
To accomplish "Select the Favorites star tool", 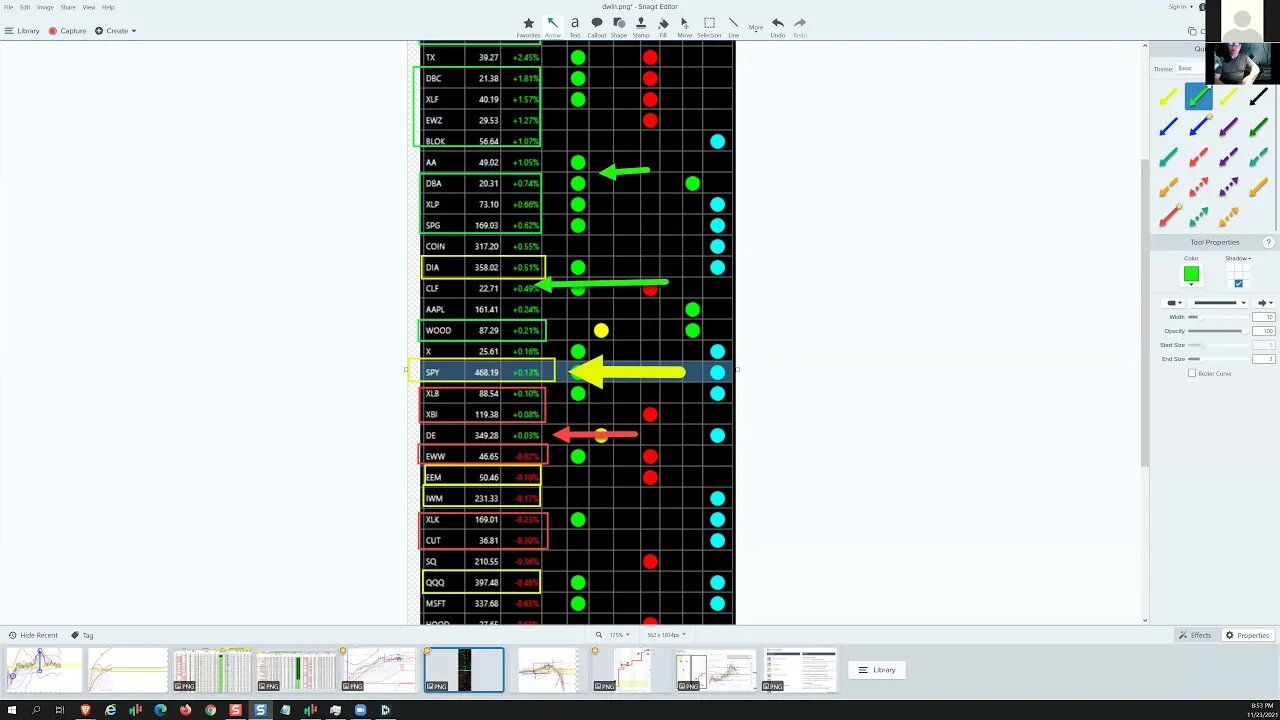I will tap(529, 26).
